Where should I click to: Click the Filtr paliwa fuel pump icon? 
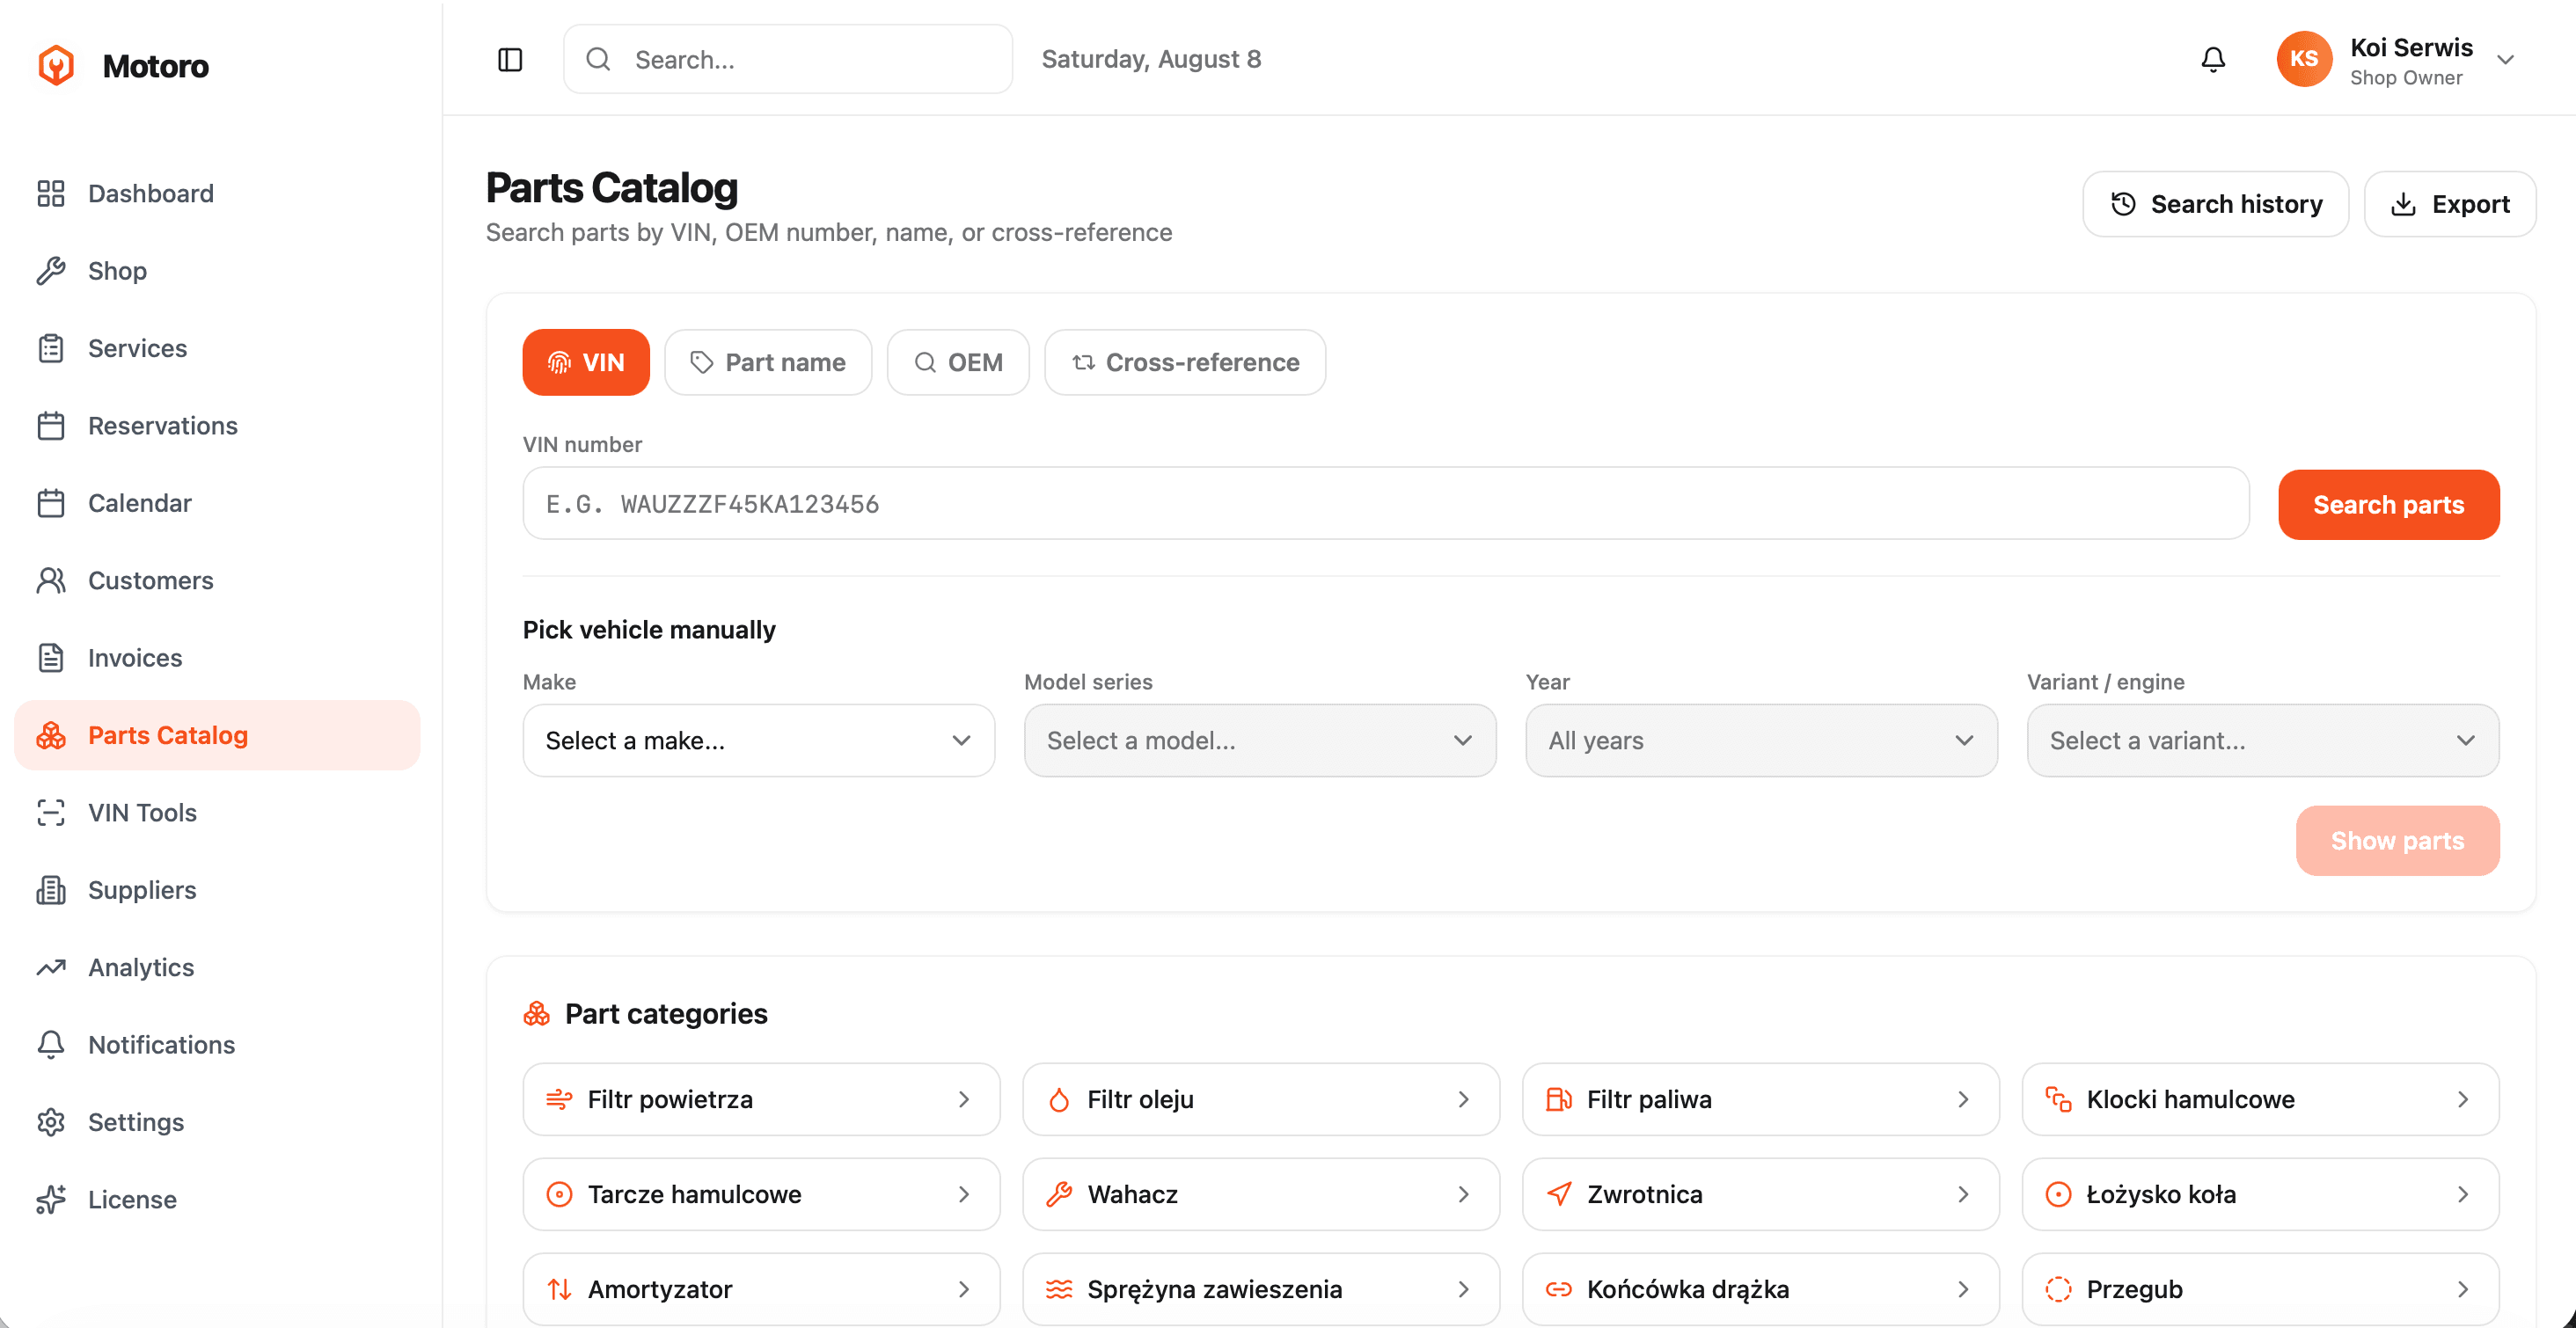coord(1559,1099)
